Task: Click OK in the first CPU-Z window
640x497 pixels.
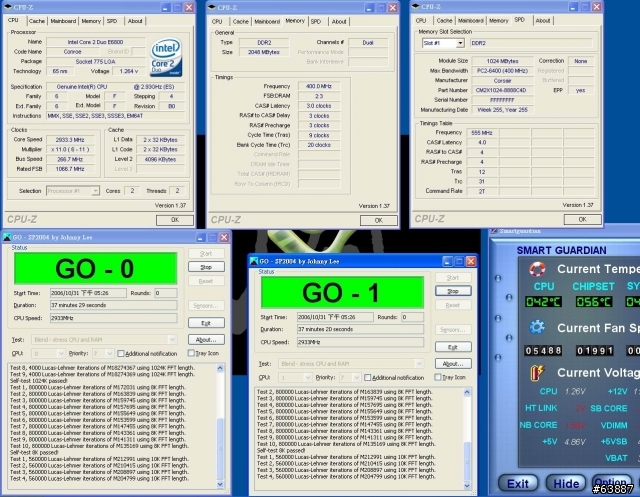Action: click(x=175, y=220)
